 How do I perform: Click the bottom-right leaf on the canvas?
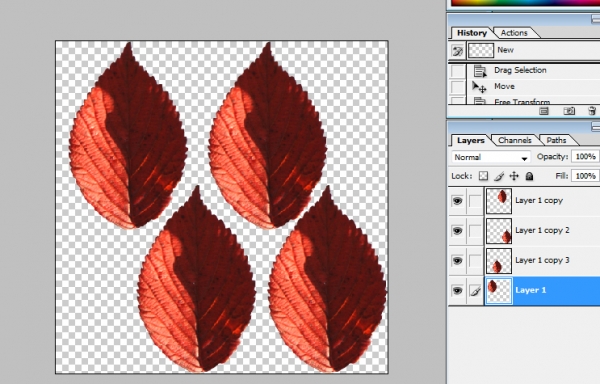coord(328,279)
